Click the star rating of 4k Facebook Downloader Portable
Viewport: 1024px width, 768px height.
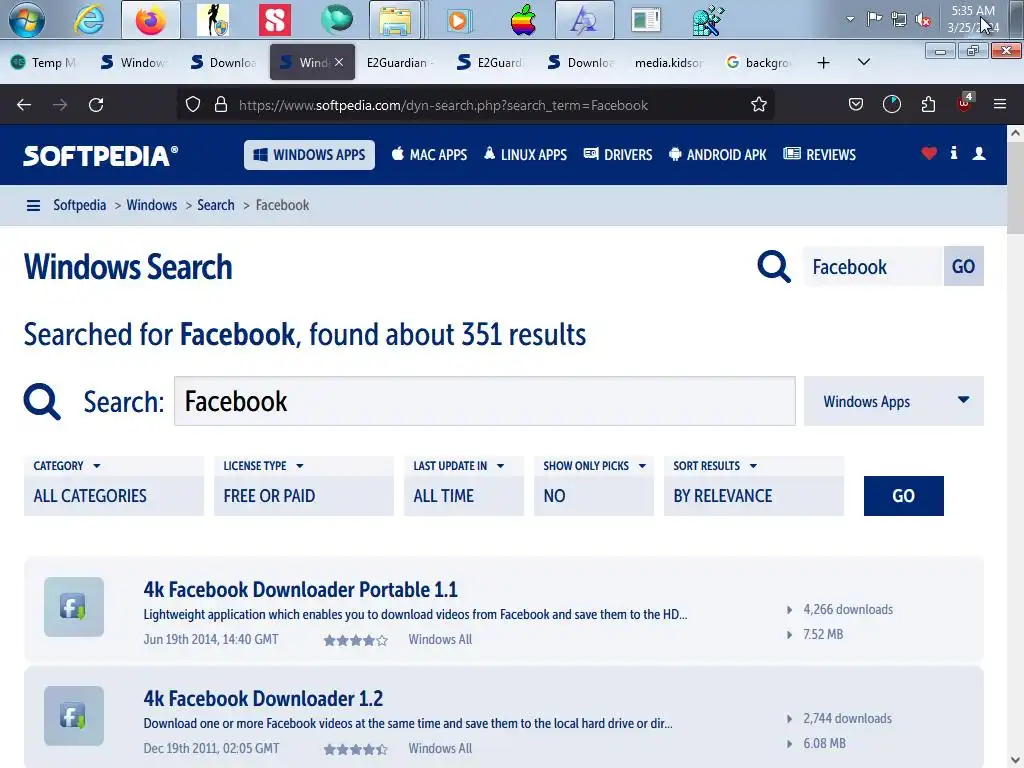coord(355,641)
